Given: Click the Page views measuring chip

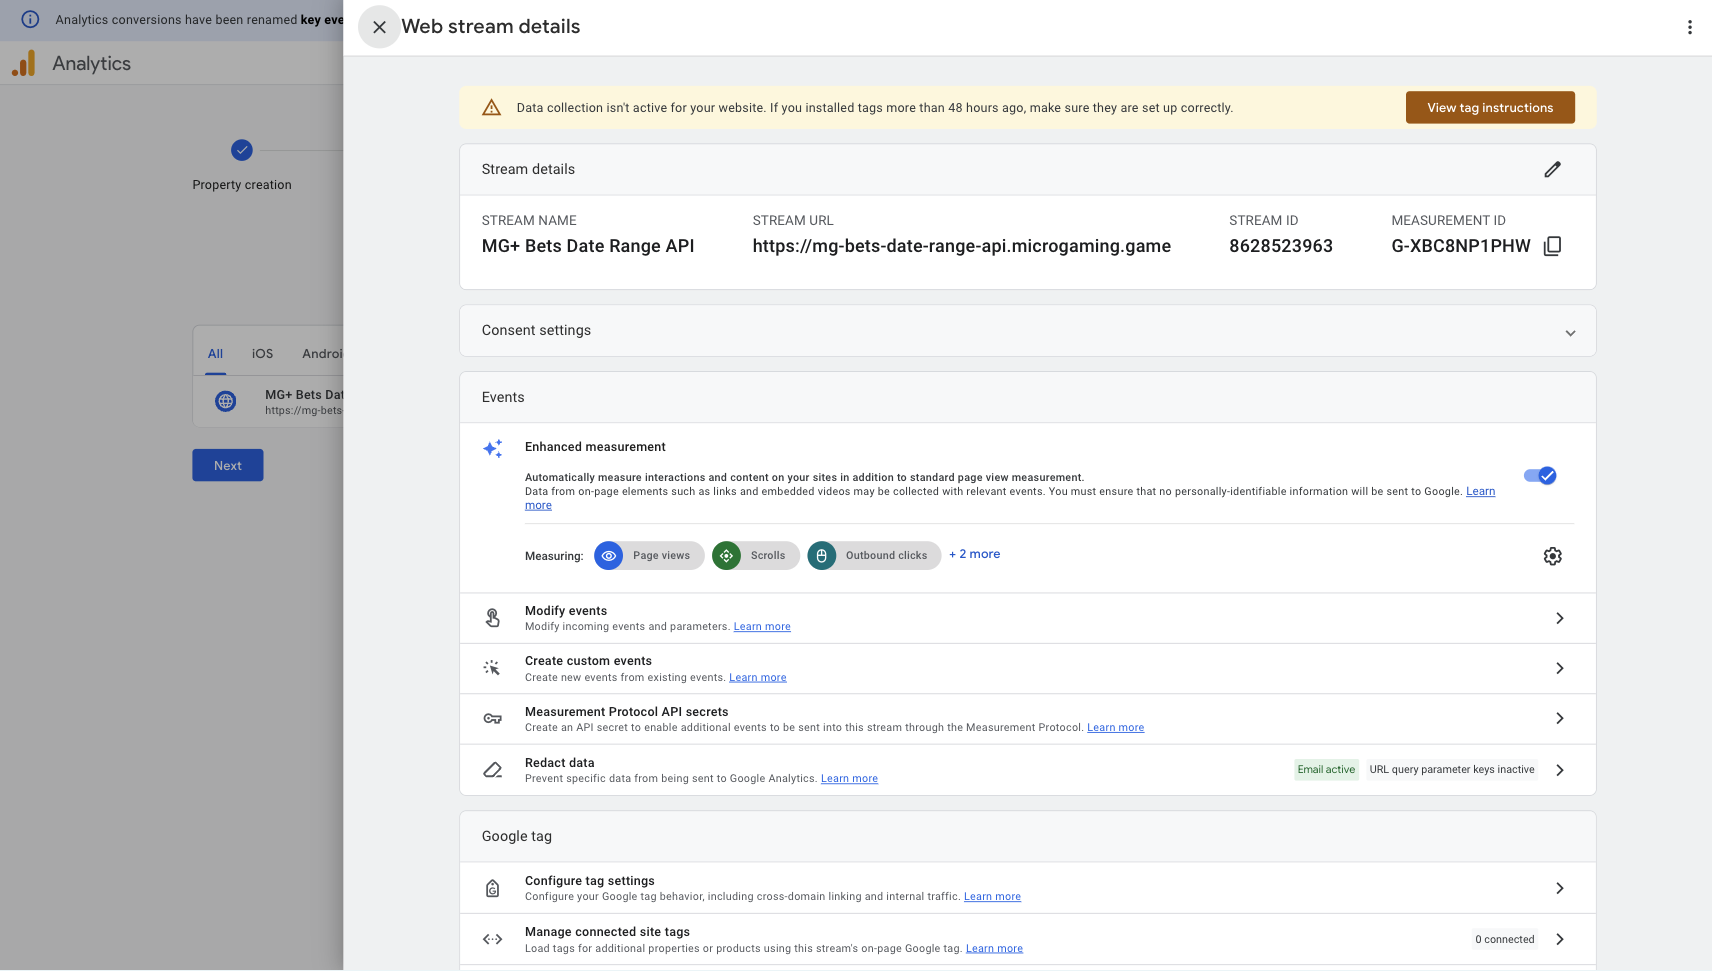Looking at the screenshot, I should [x=649, y=556].
